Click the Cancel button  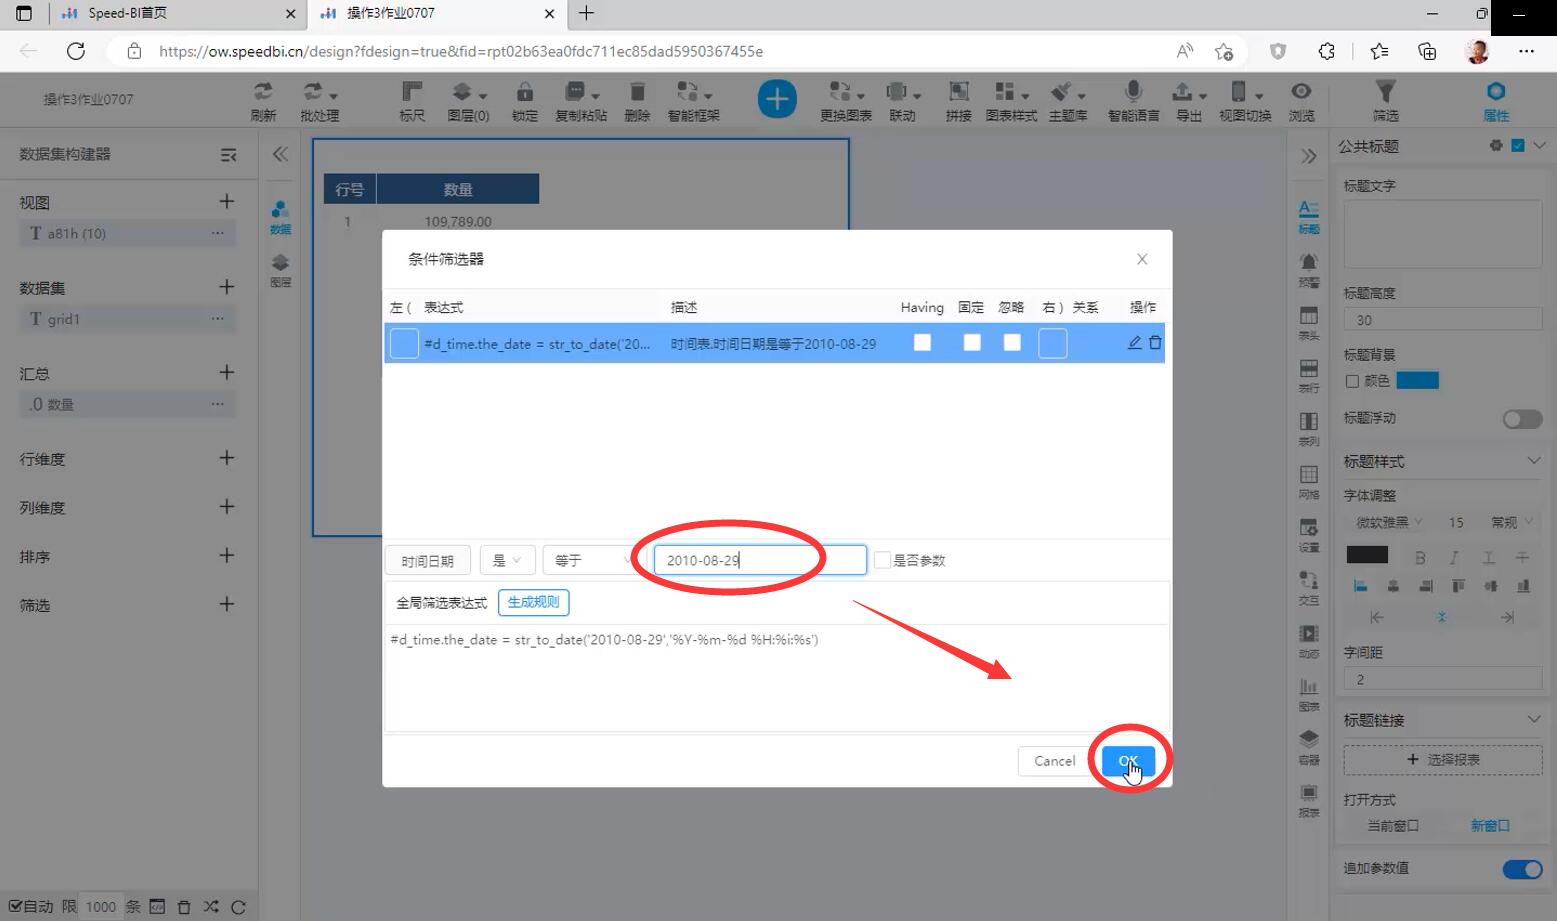click(1054, 761)
